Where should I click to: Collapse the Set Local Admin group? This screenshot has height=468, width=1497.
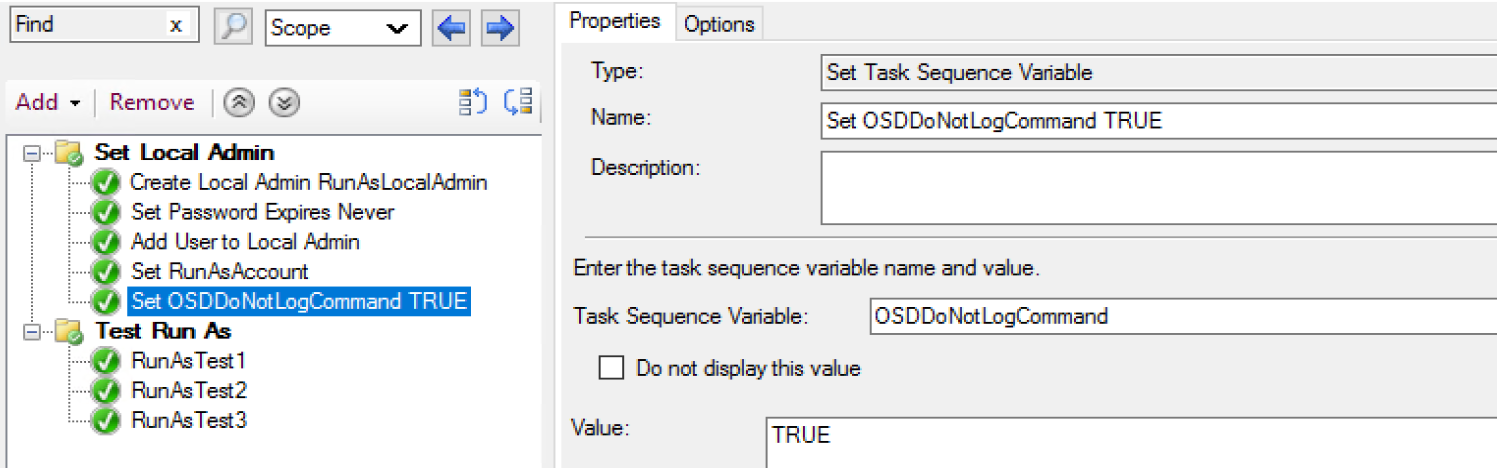32,153
